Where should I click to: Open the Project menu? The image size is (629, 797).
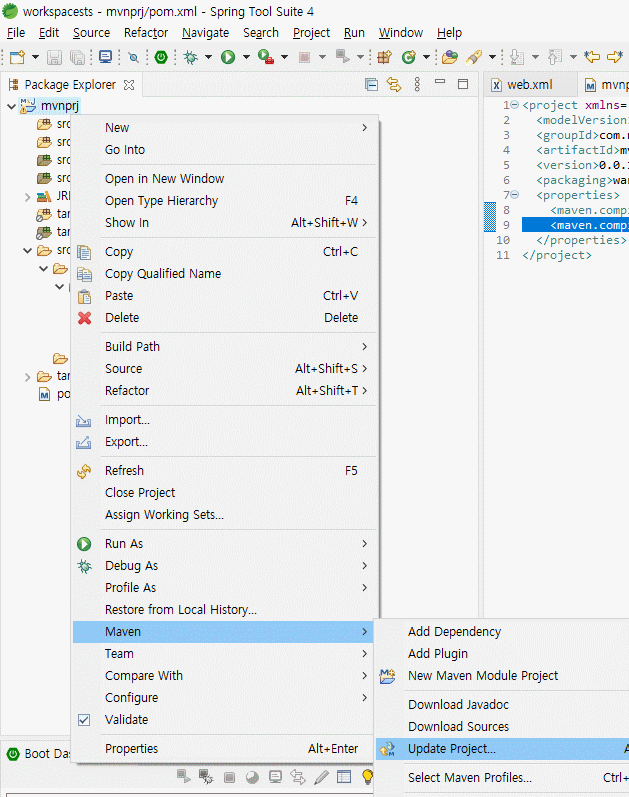coord(311,33)
